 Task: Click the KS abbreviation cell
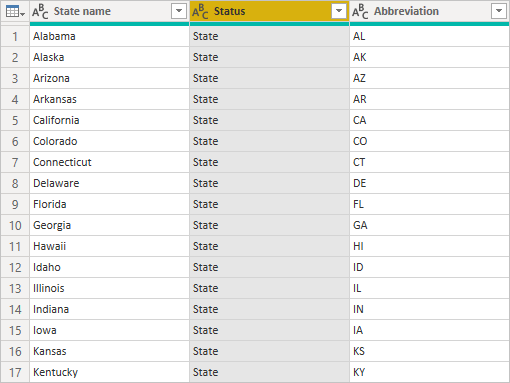click(429, 351)
